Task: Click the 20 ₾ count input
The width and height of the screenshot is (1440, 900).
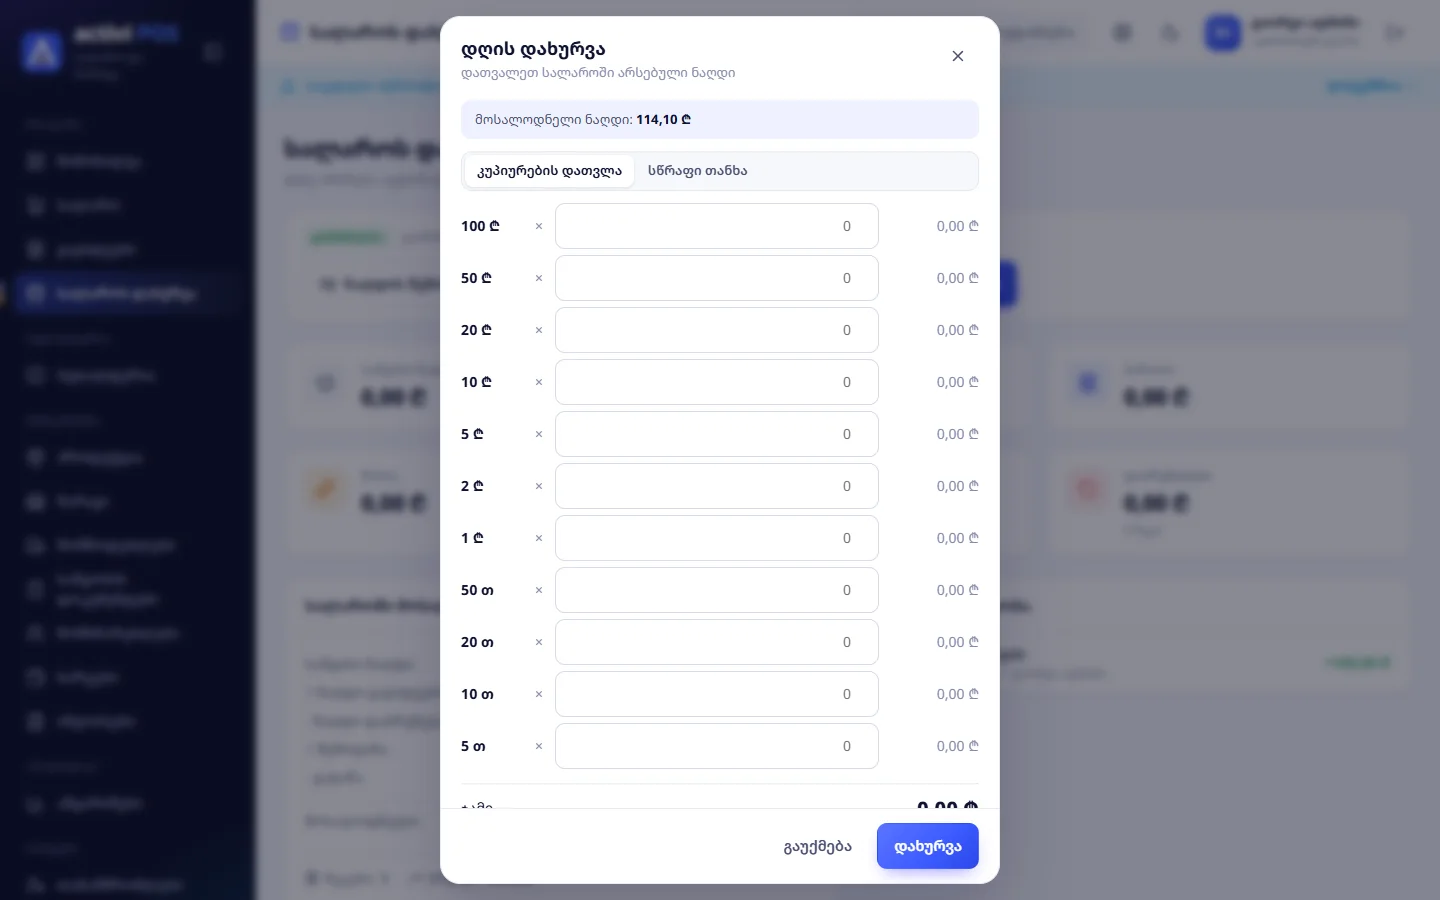Action: point(717,330)
